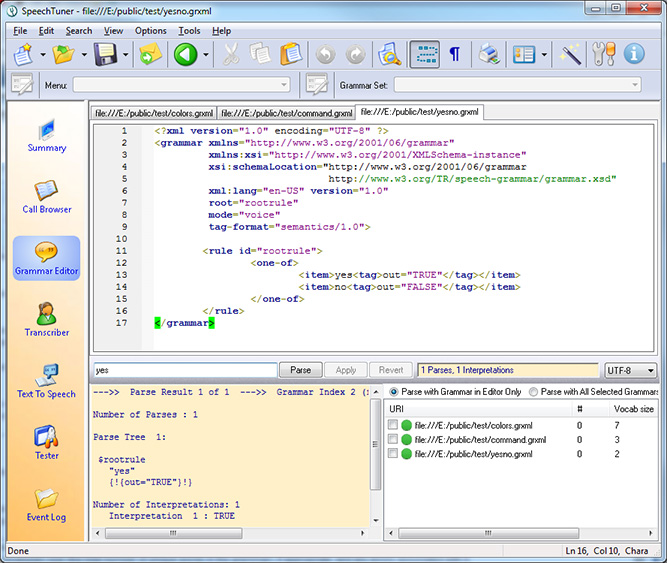Screen dimensions: 667x563
Task: Select Parse with All Selected Grammars
Action: click(x=534, y=391)
